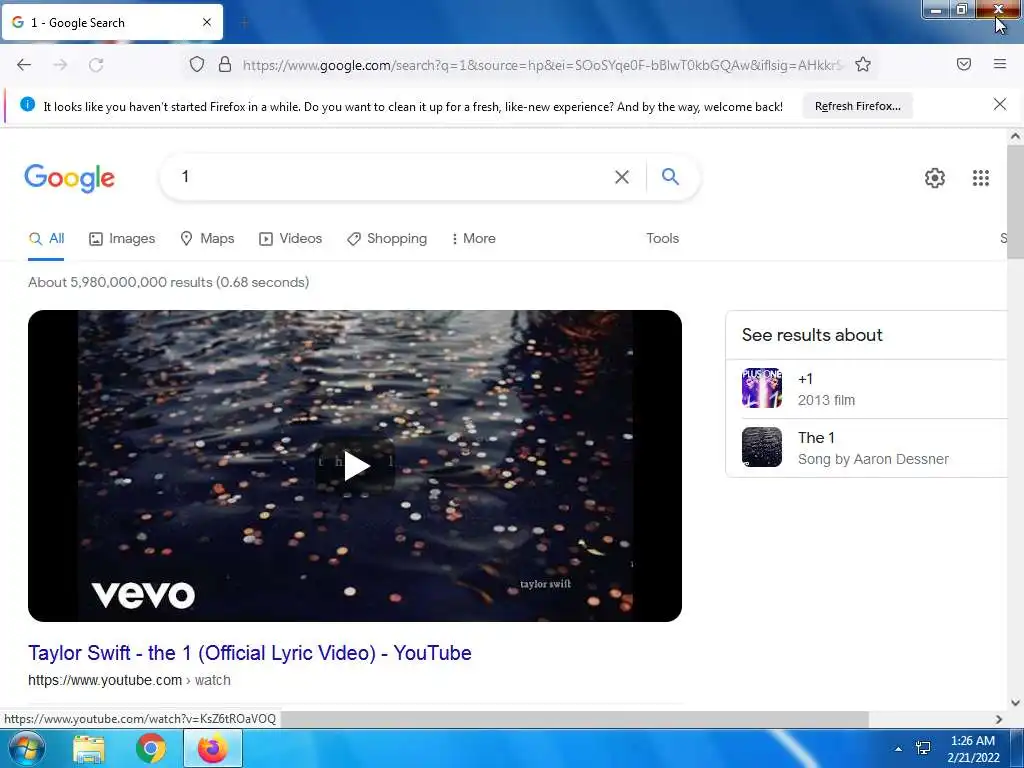Open a new tab with plus button

[244, 23]
